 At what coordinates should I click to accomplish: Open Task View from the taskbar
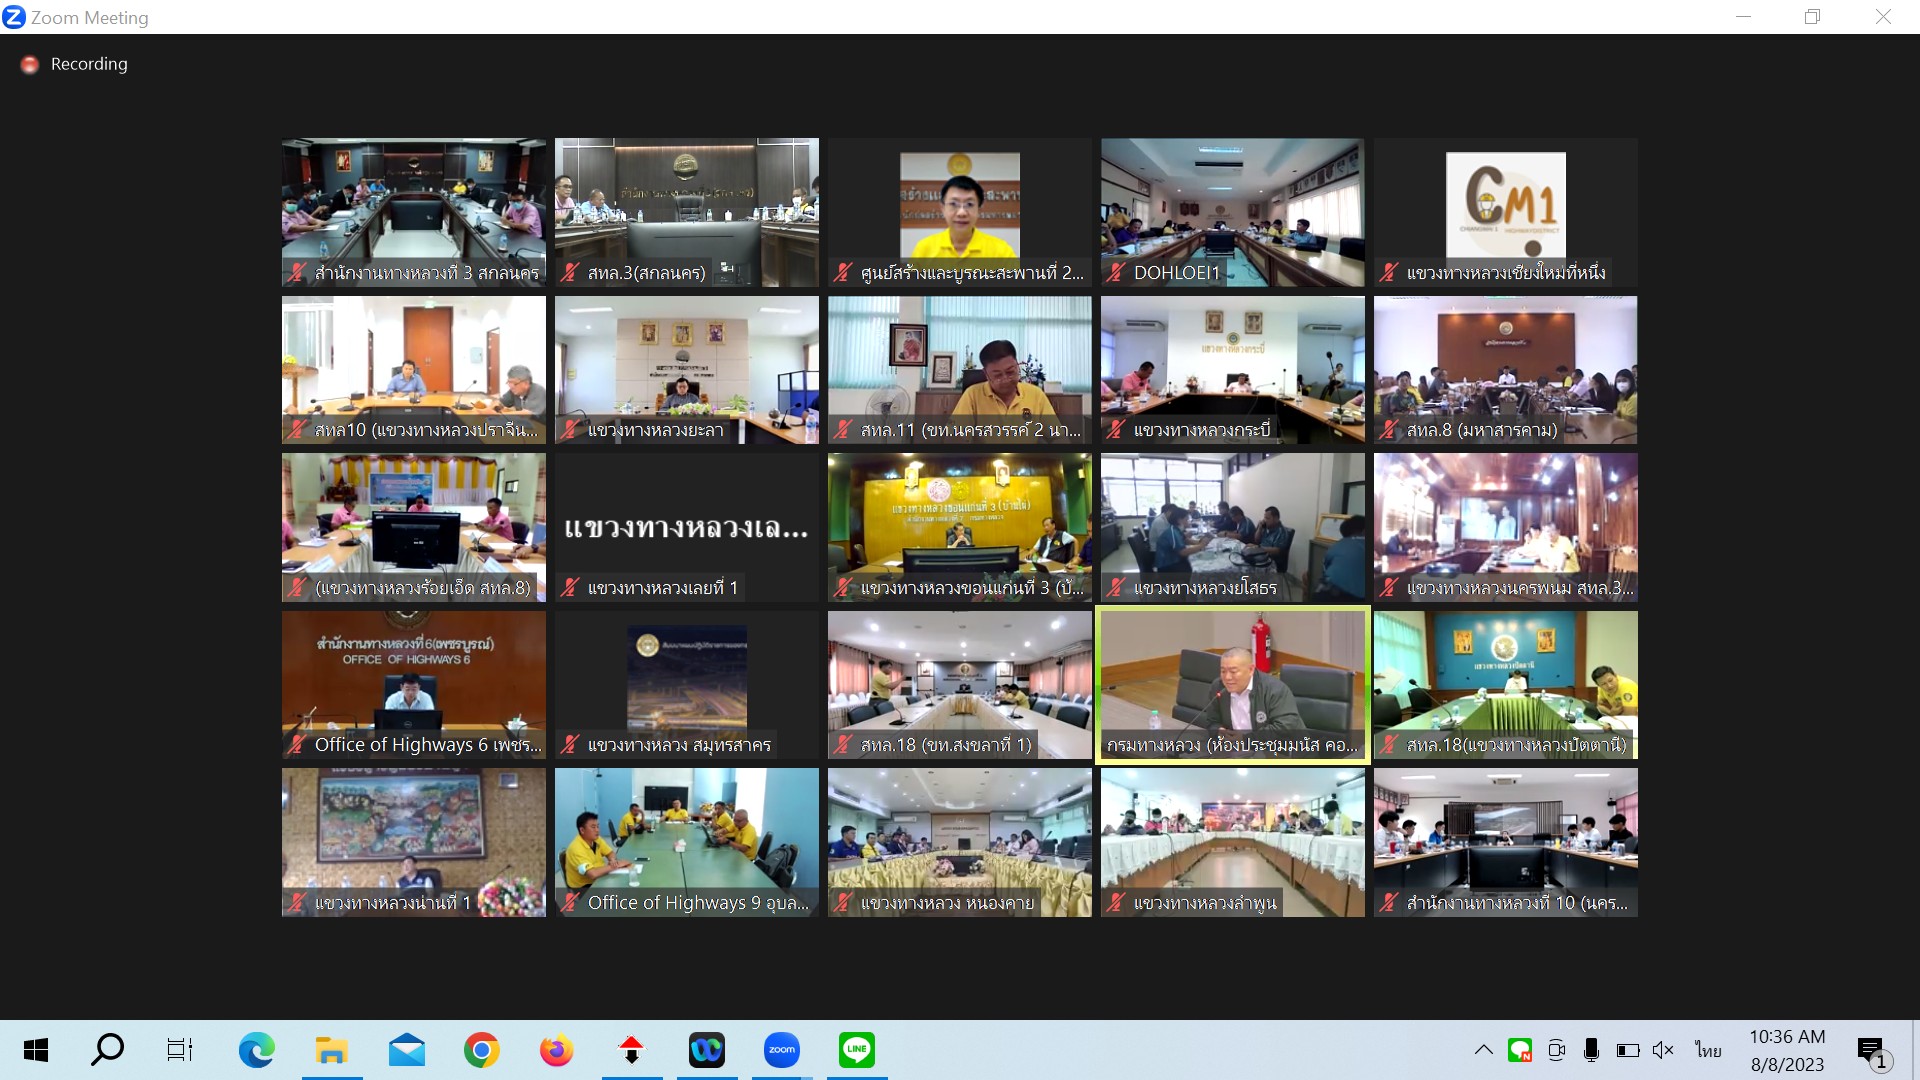(x=180, y=1050)
